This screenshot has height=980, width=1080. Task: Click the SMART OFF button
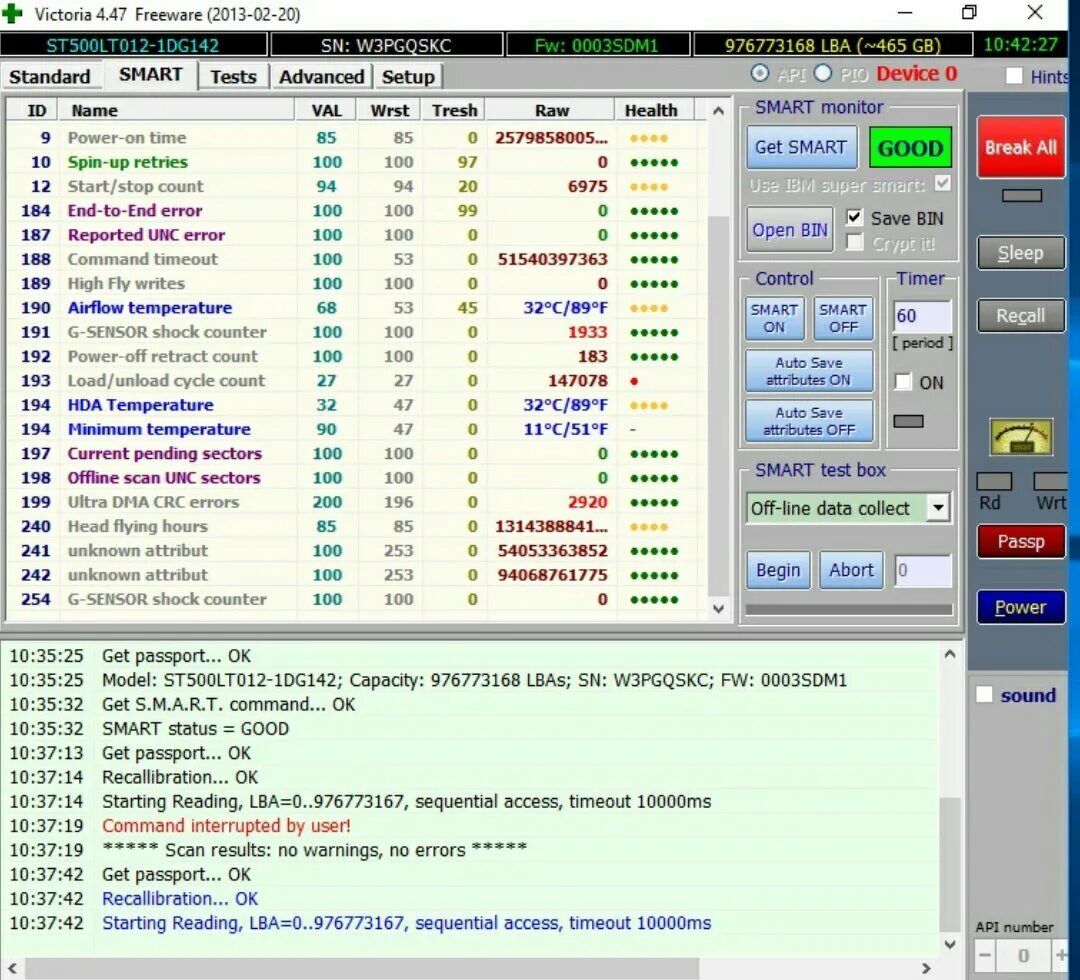click(843, 318)
